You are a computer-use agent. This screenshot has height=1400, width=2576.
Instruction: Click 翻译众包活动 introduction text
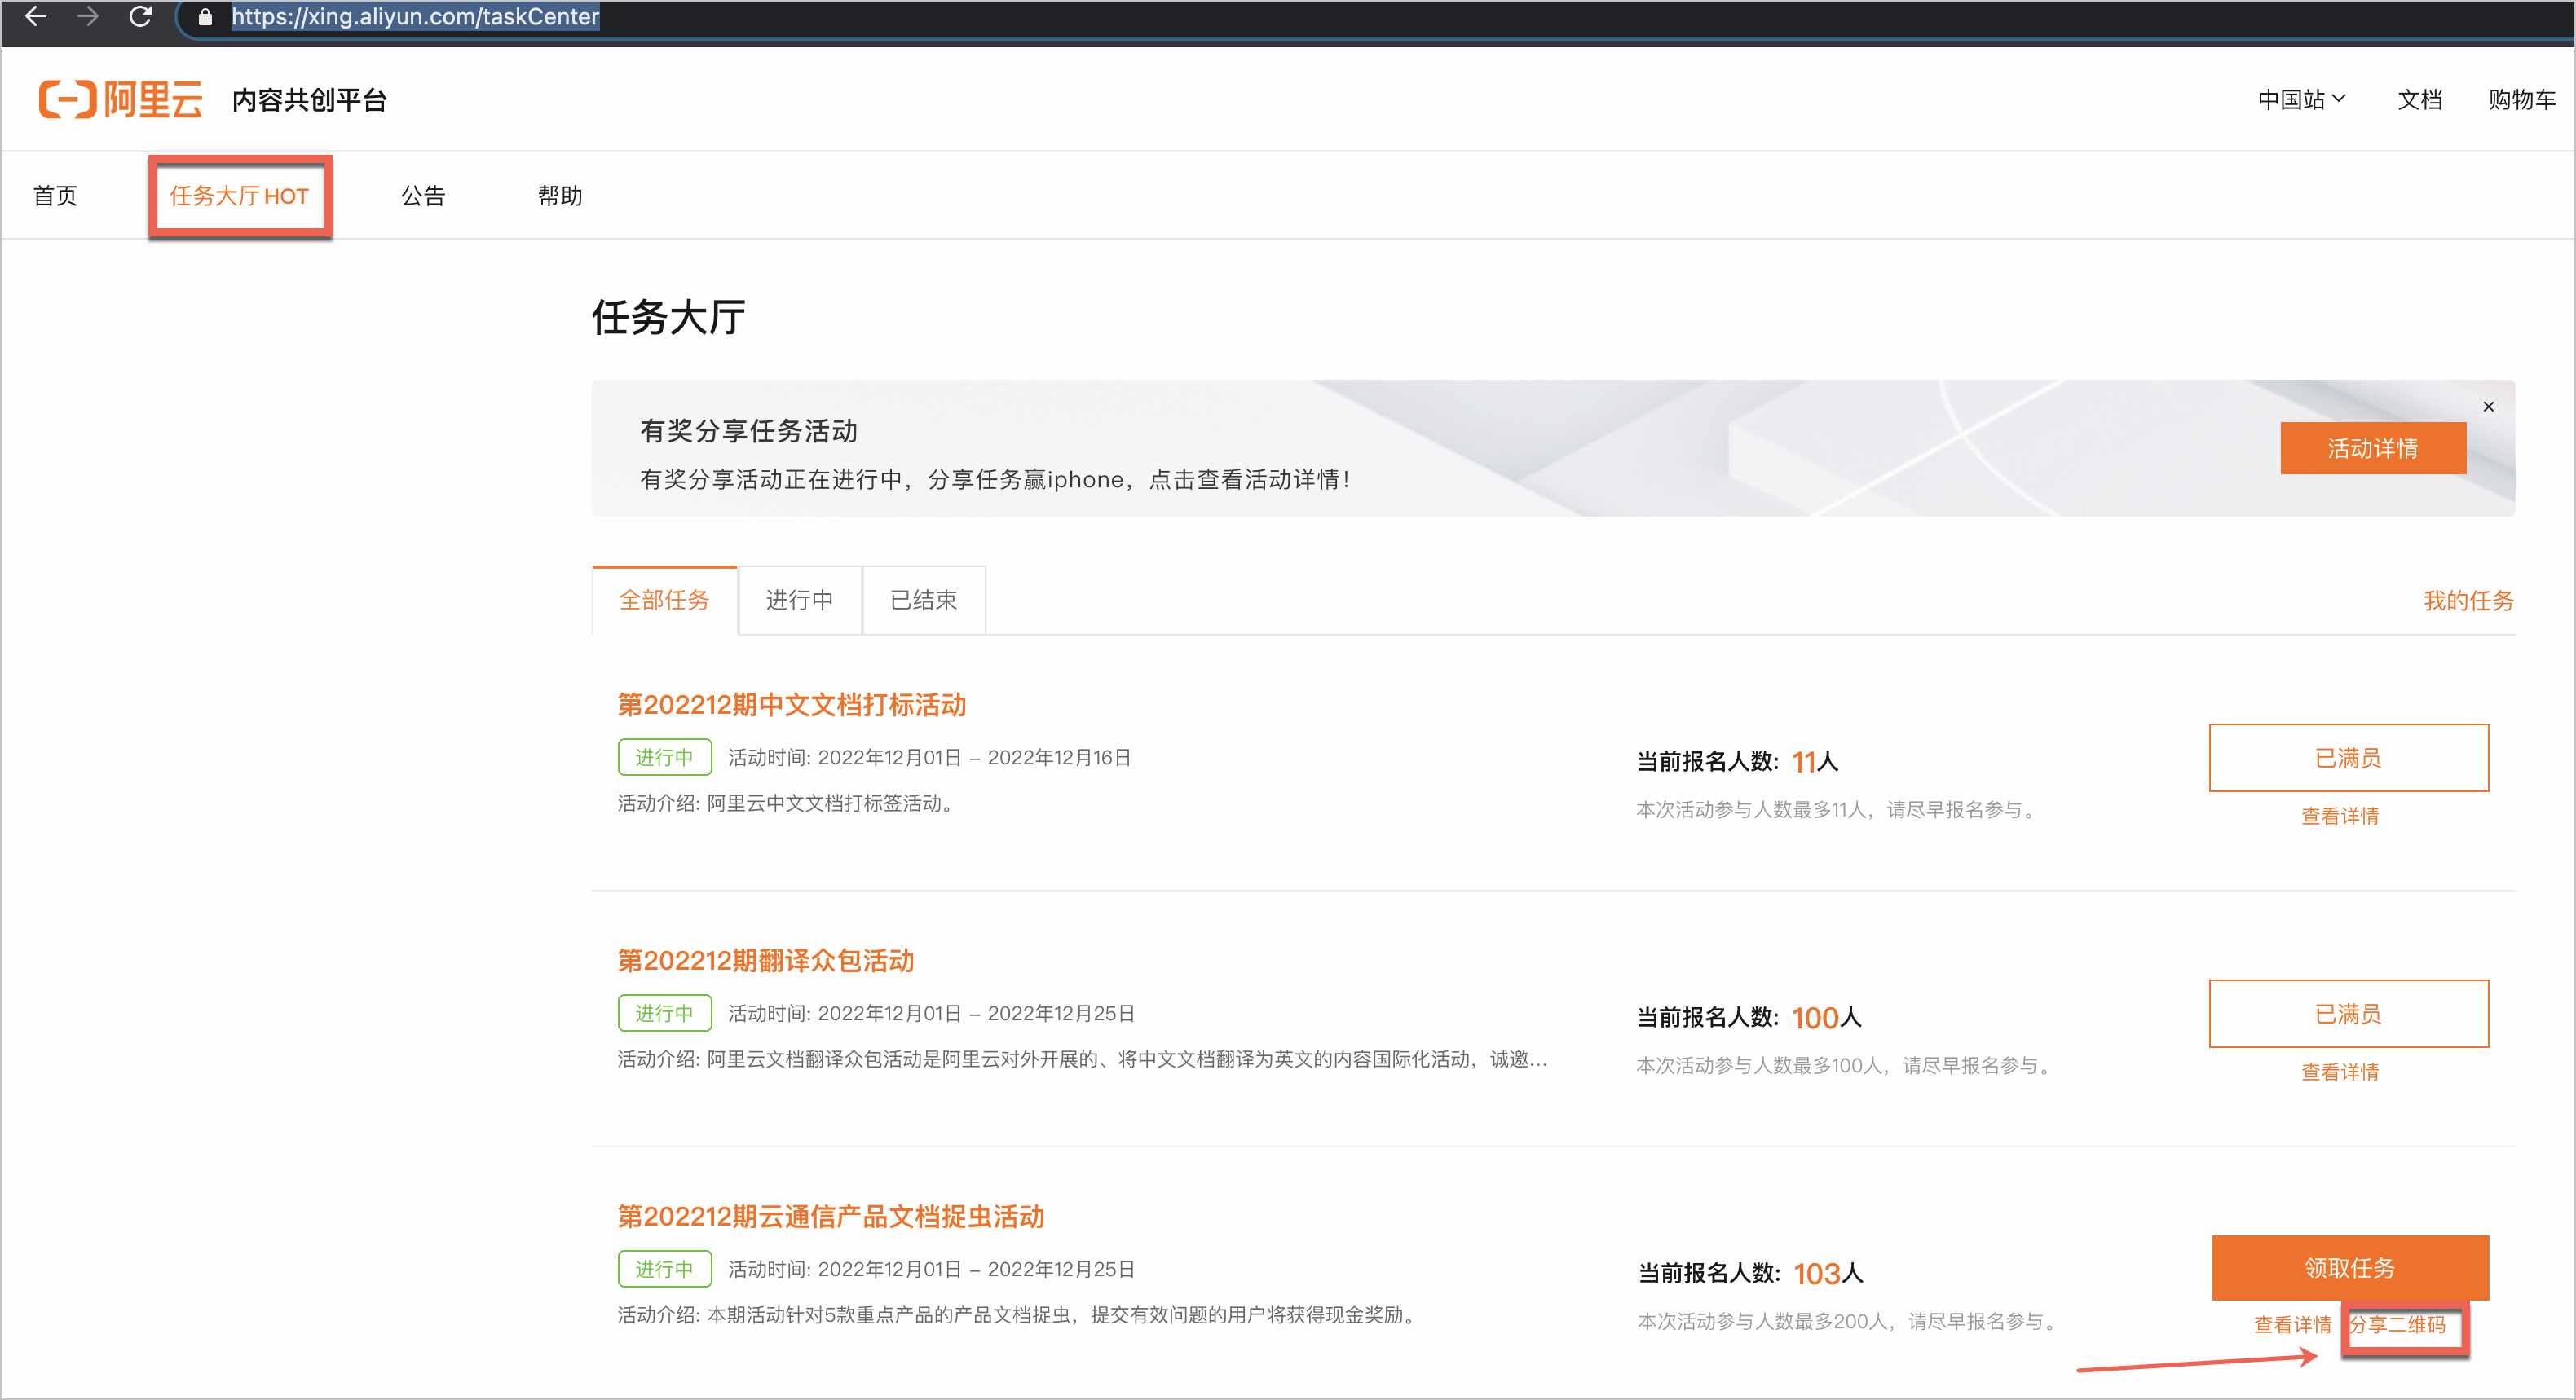click(1082, 1059)
